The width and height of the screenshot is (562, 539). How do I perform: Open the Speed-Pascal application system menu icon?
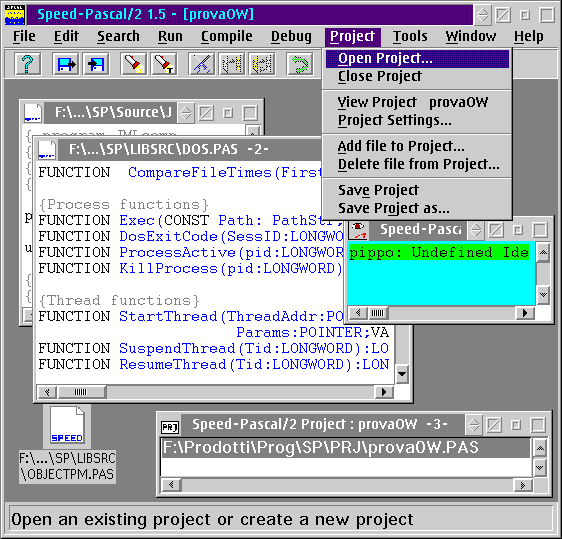coord(15,15)
